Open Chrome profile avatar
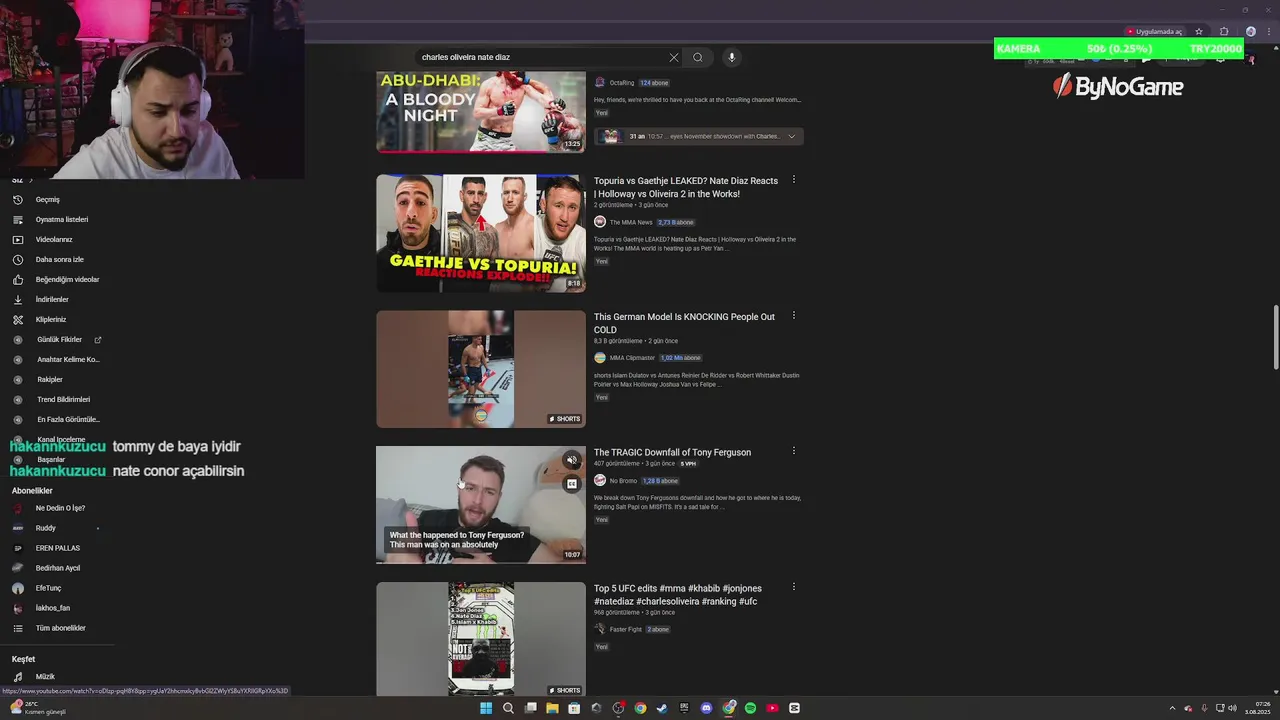 [x=1250, y=31]
